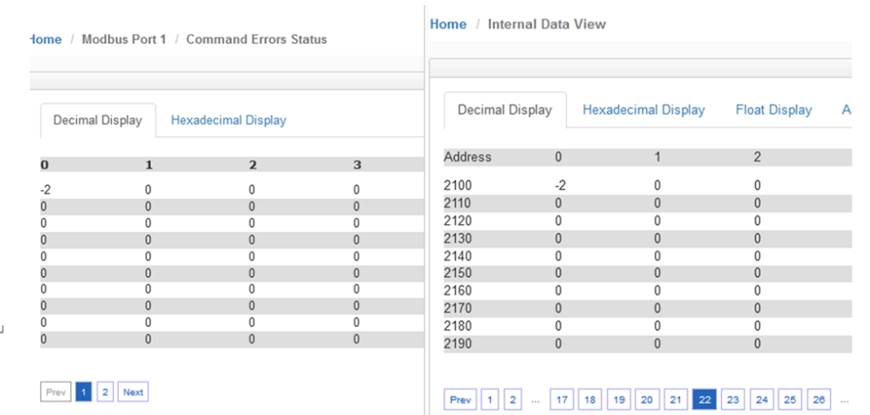Click the -2 value at address 2100
This screenshot has width=870, height=415.
coord(560,185)
